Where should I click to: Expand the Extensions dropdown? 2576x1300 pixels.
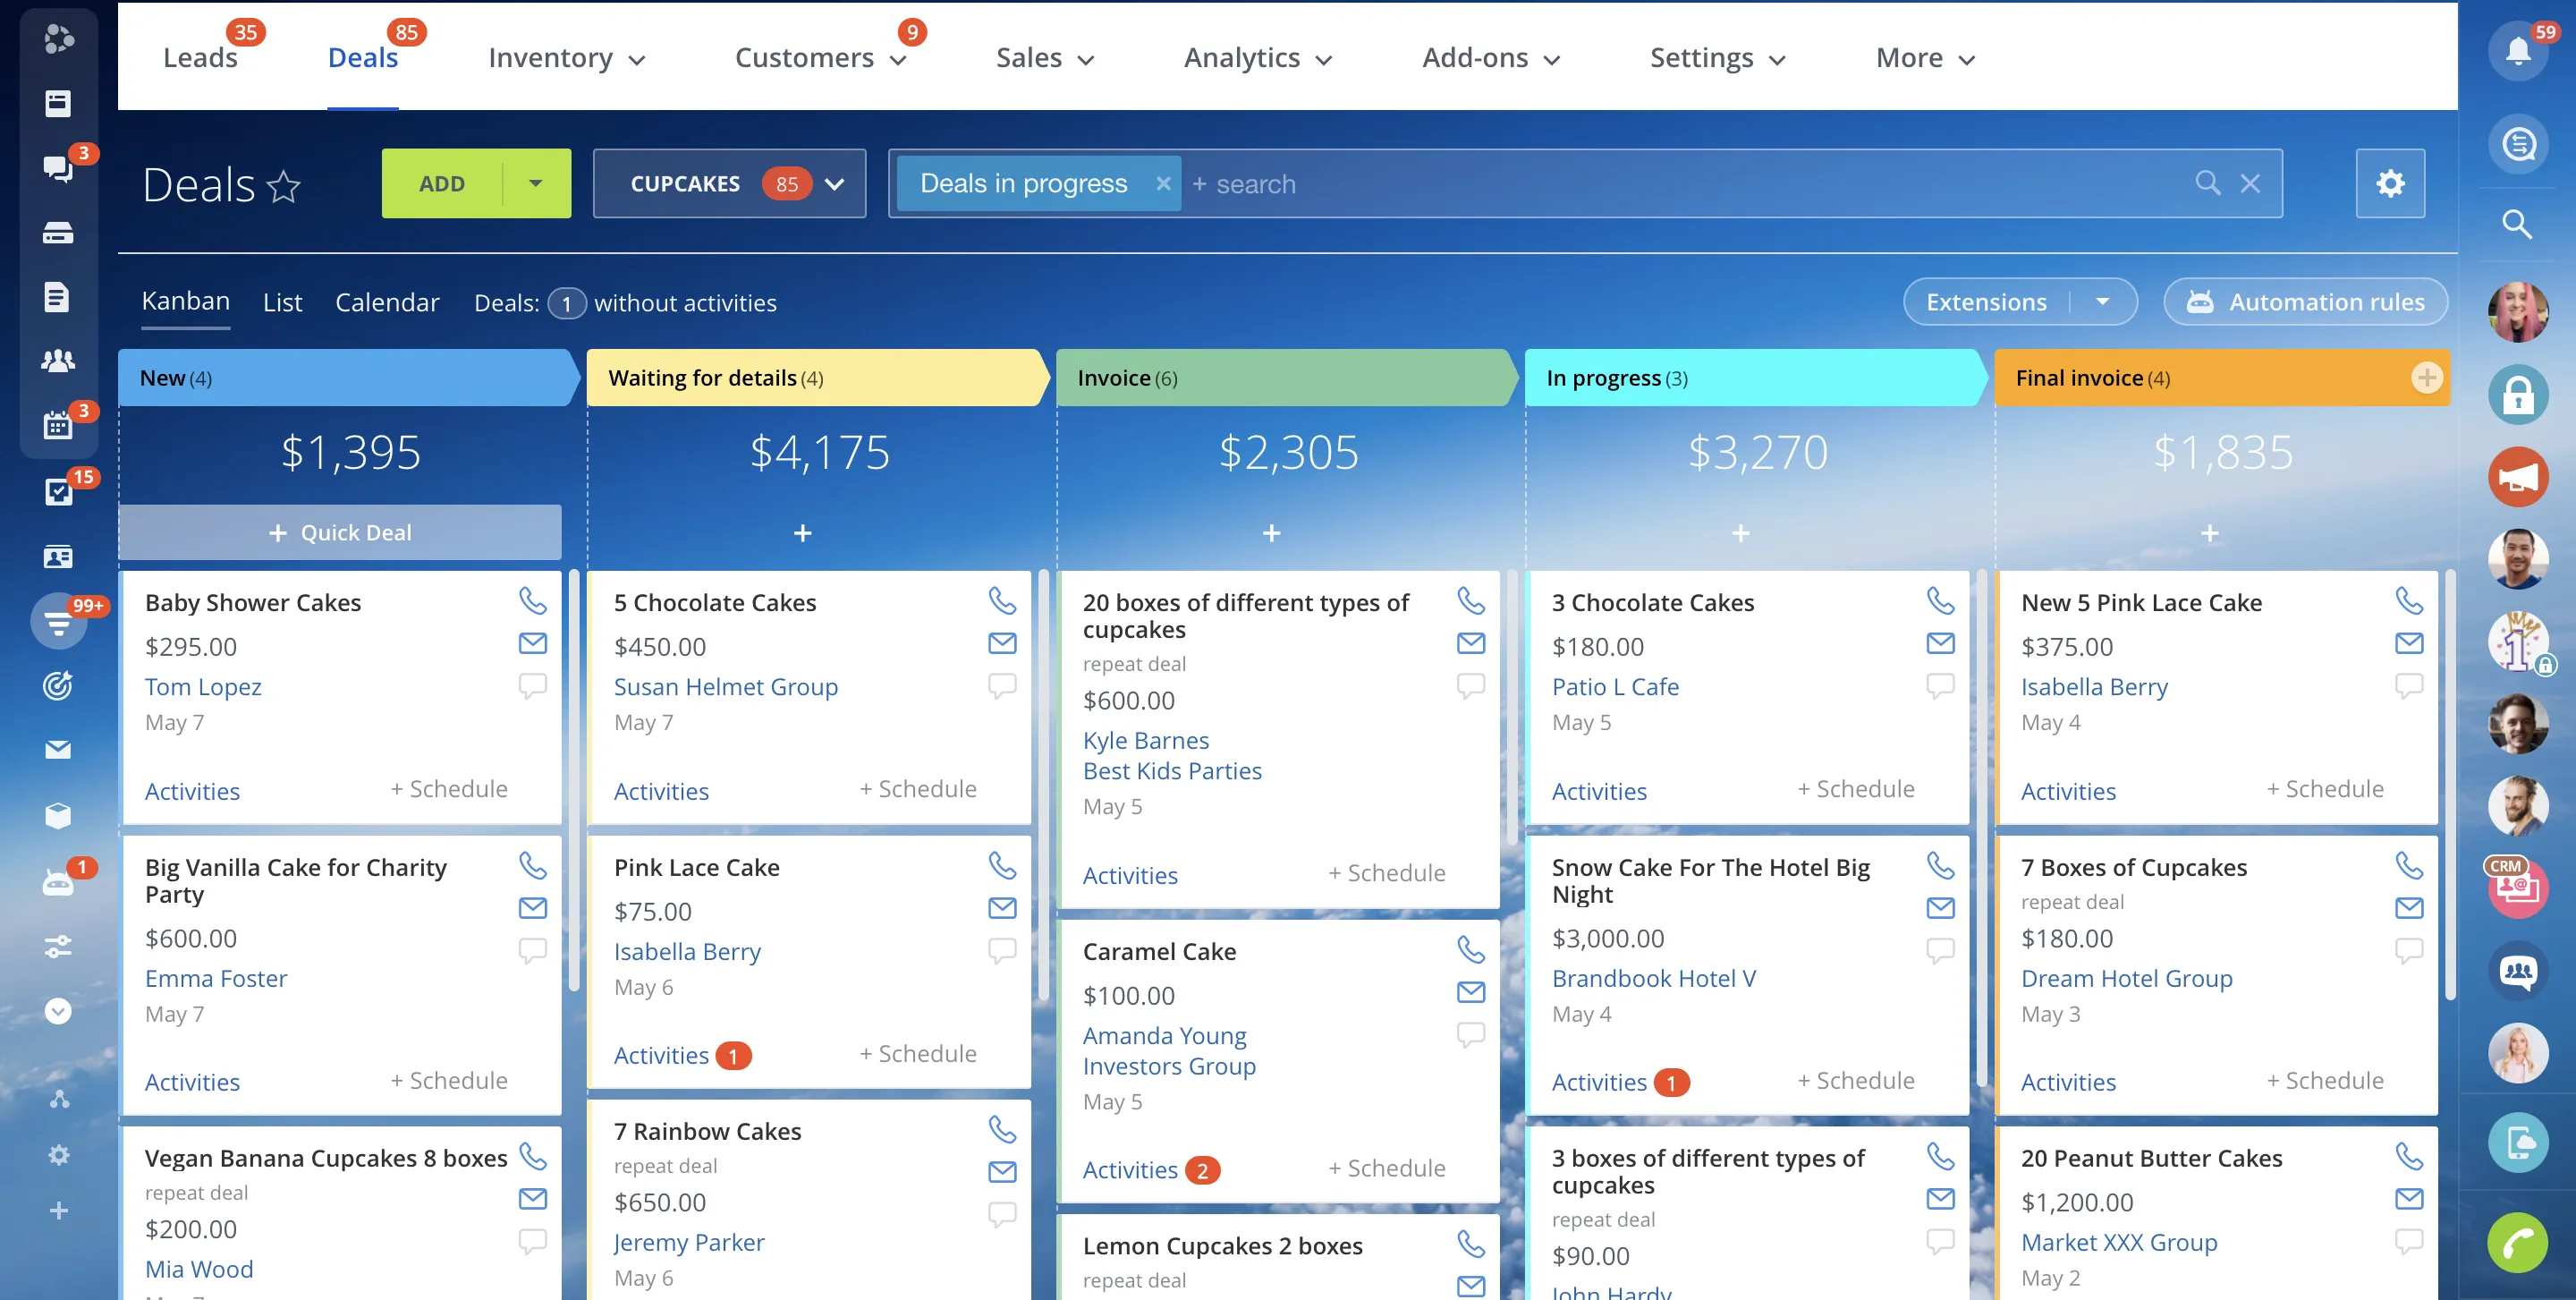[2103, 302]
